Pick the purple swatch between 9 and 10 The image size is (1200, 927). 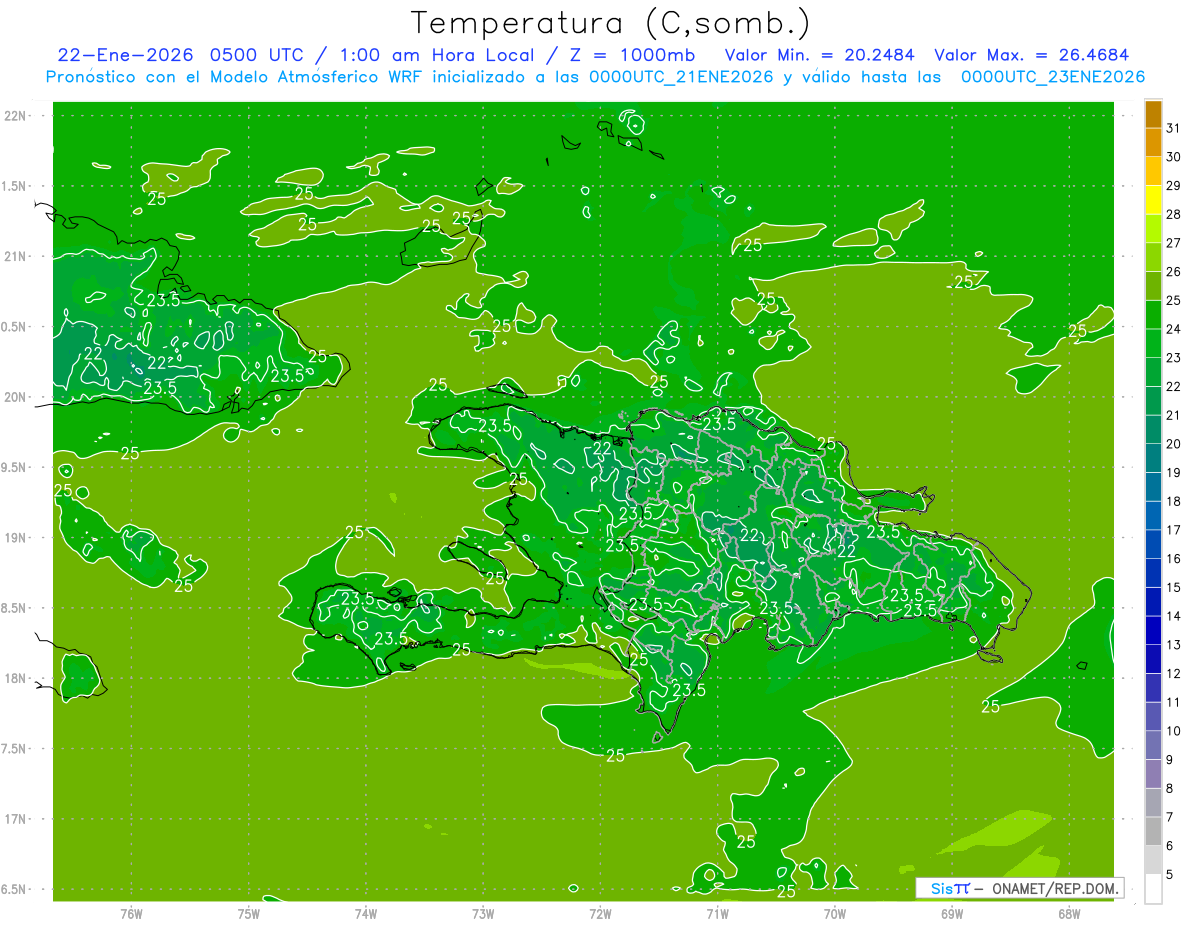tap(1153, 745)
